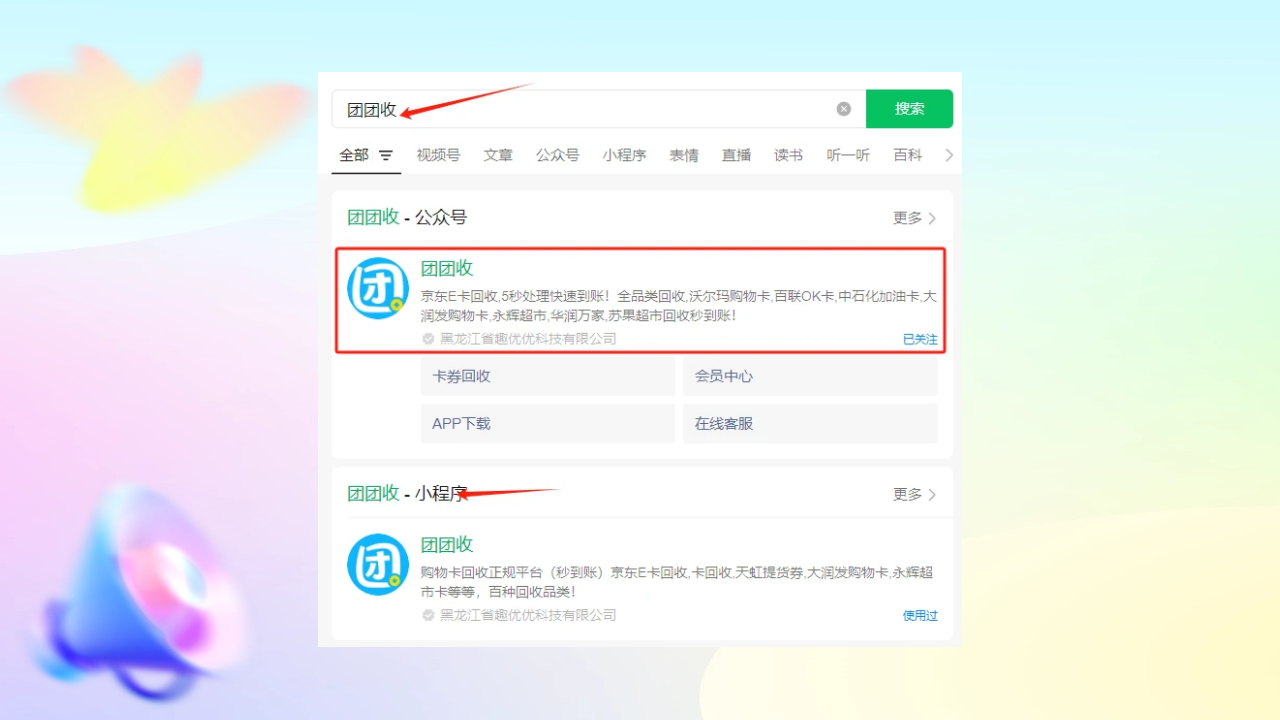Image resolution: width=1280 pixels, height=720 pixels.
Task: Open the filter icon beside 全部
Action: click(x=386, y=156)
